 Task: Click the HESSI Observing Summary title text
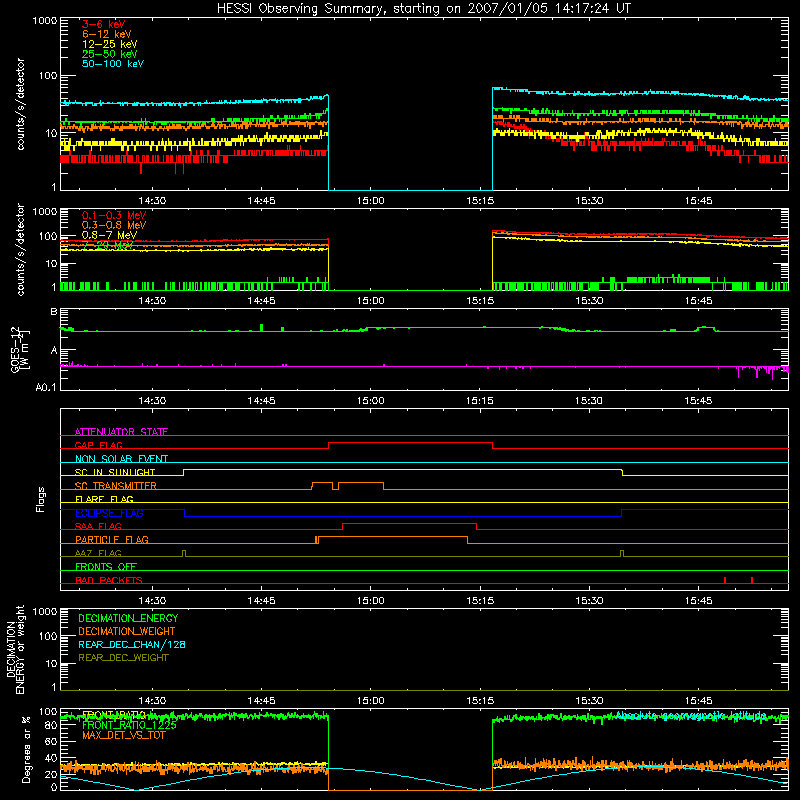tap(424, 9)
